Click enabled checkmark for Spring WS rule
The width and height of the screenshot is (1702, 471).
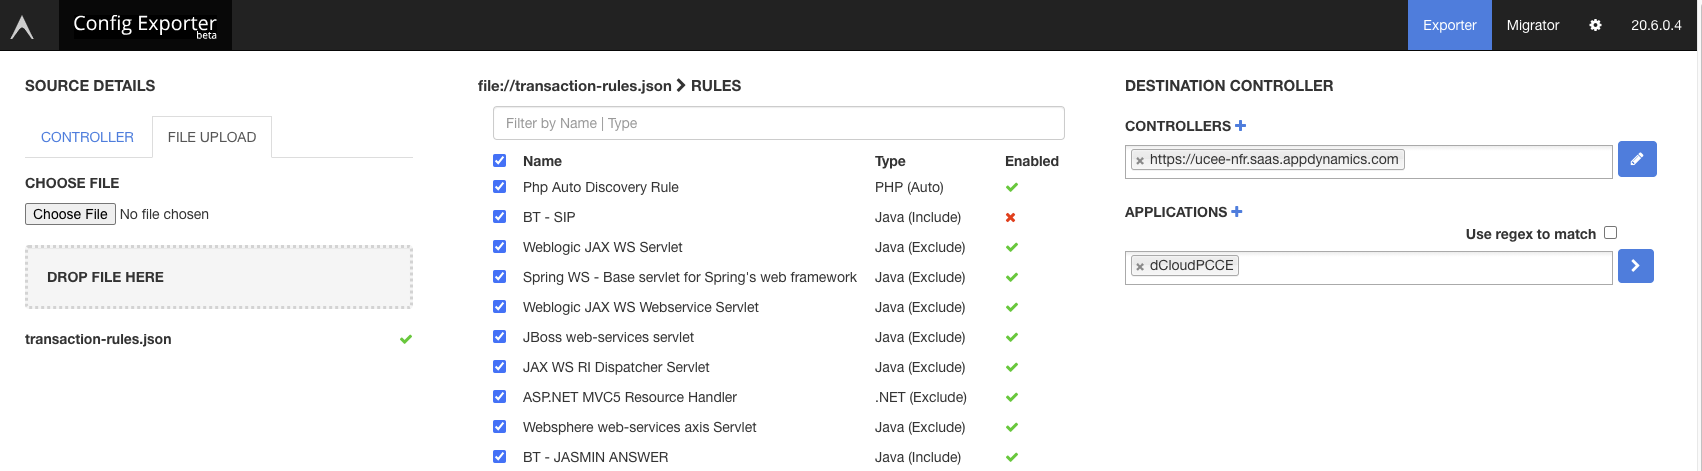tap(1012, 277)
